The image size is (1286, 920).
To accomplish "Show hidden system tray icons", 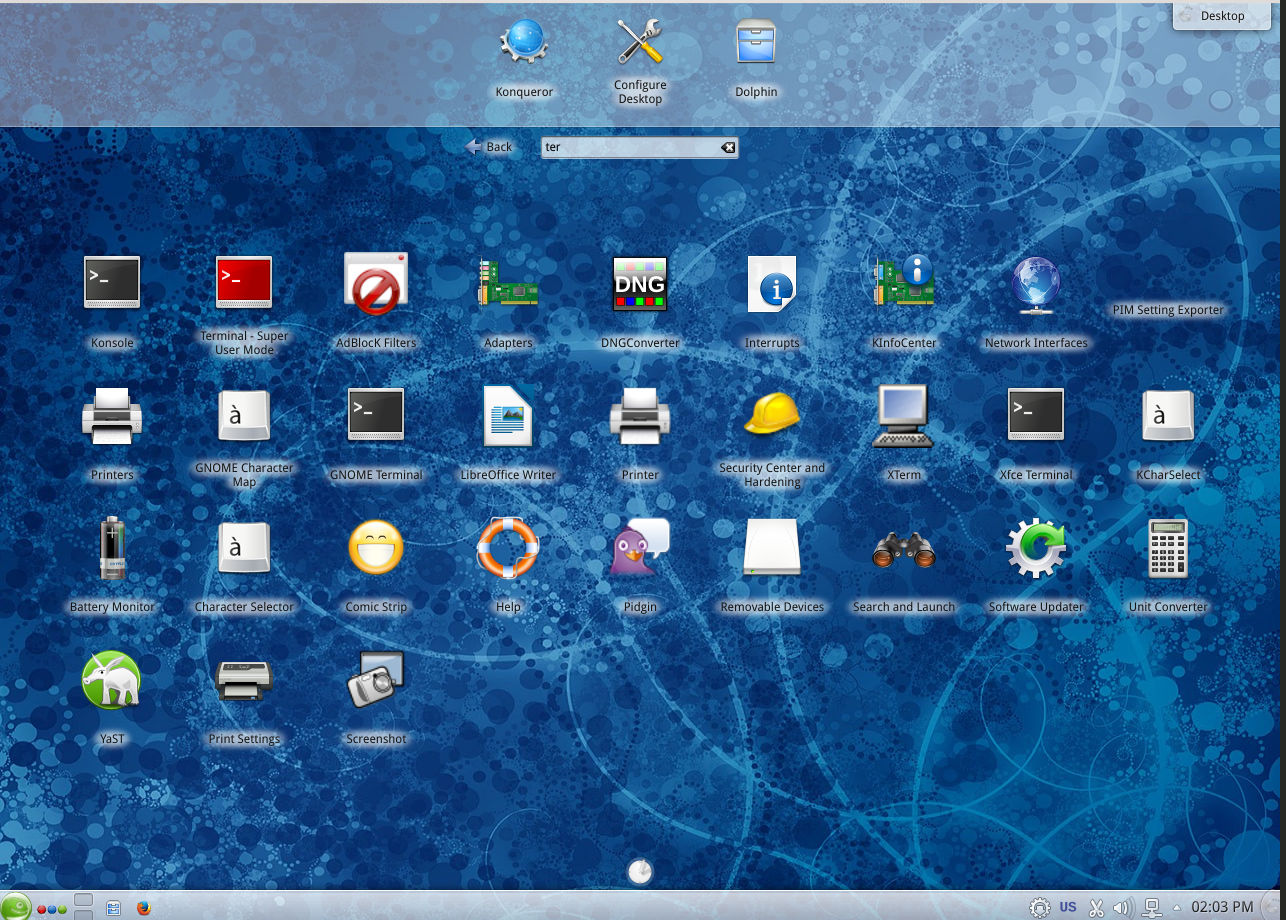I will 1177,908.
